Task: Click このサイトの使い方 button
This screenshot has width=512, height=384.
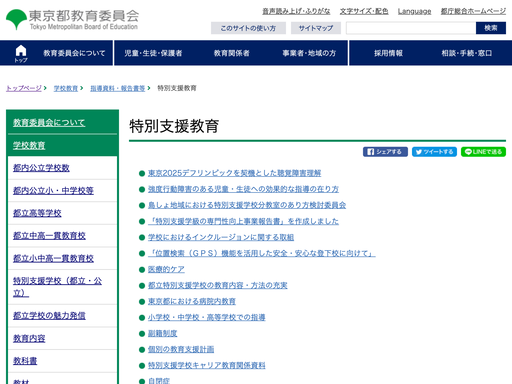Action: pyautogui.click(x=248, y=28)
